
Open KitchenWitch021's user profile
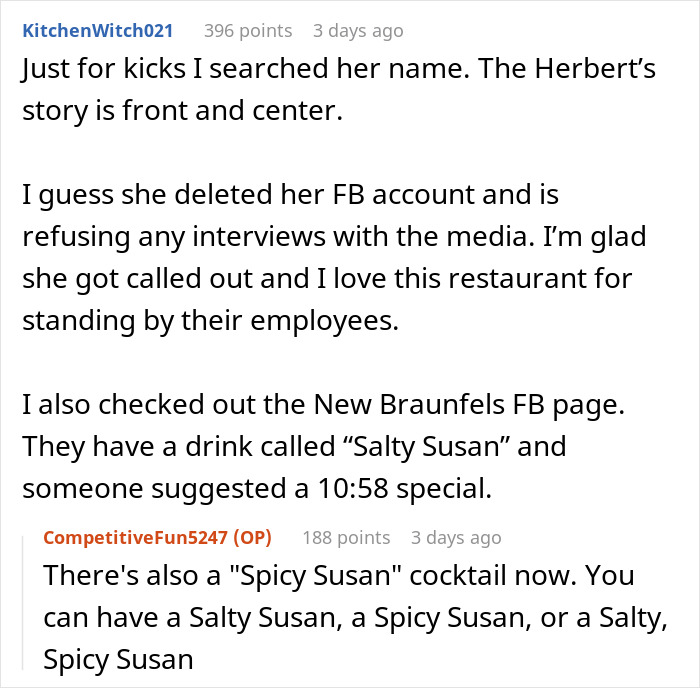pyautogui.click(x=97, y=31)
